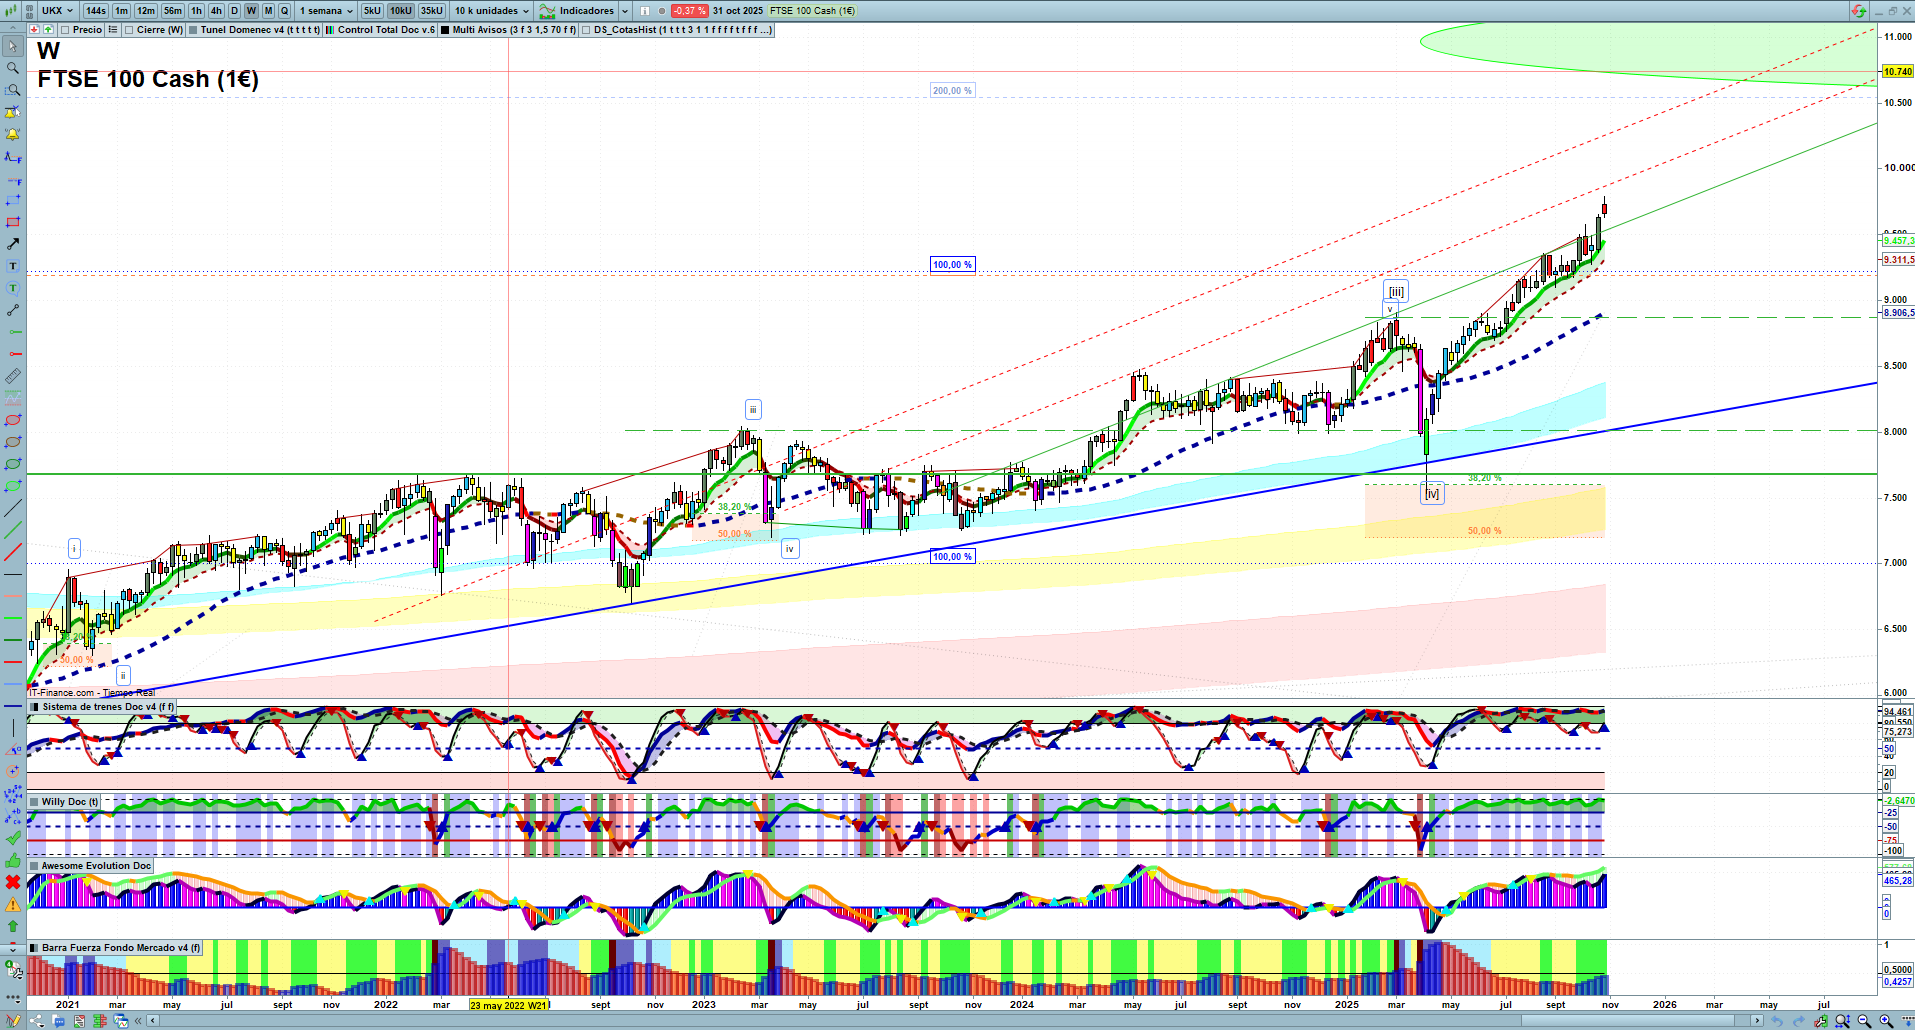Pick the black arrow drawing tool
Screen dimensions: 1915x1030
(x=13, y=244)
